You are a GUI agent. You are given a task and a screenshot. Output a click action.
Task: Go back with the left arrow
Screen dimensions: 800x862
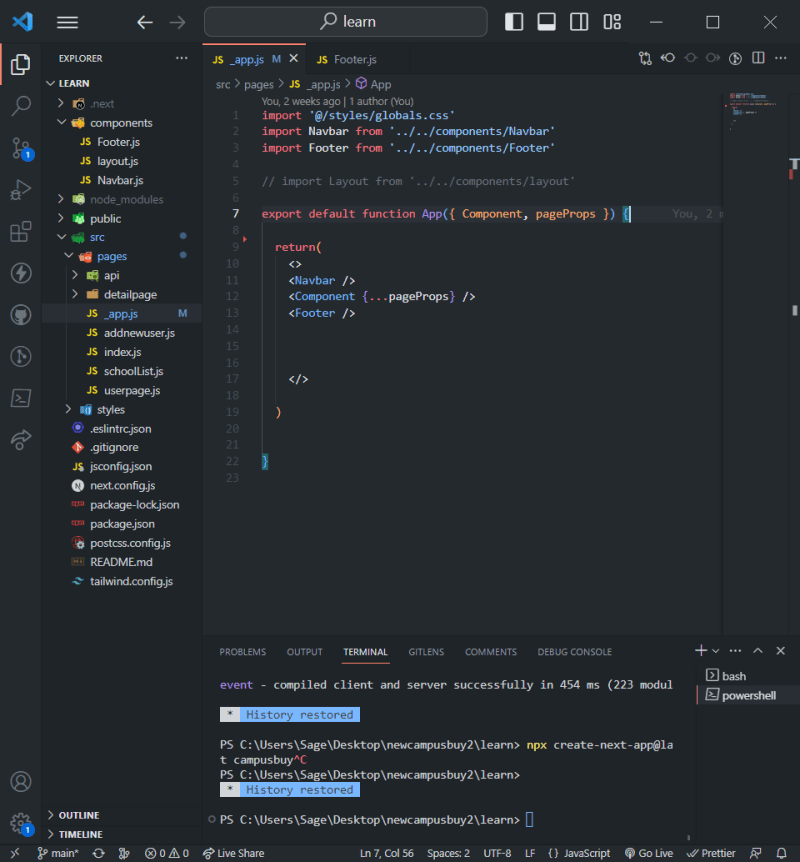[x=145, y=23]
